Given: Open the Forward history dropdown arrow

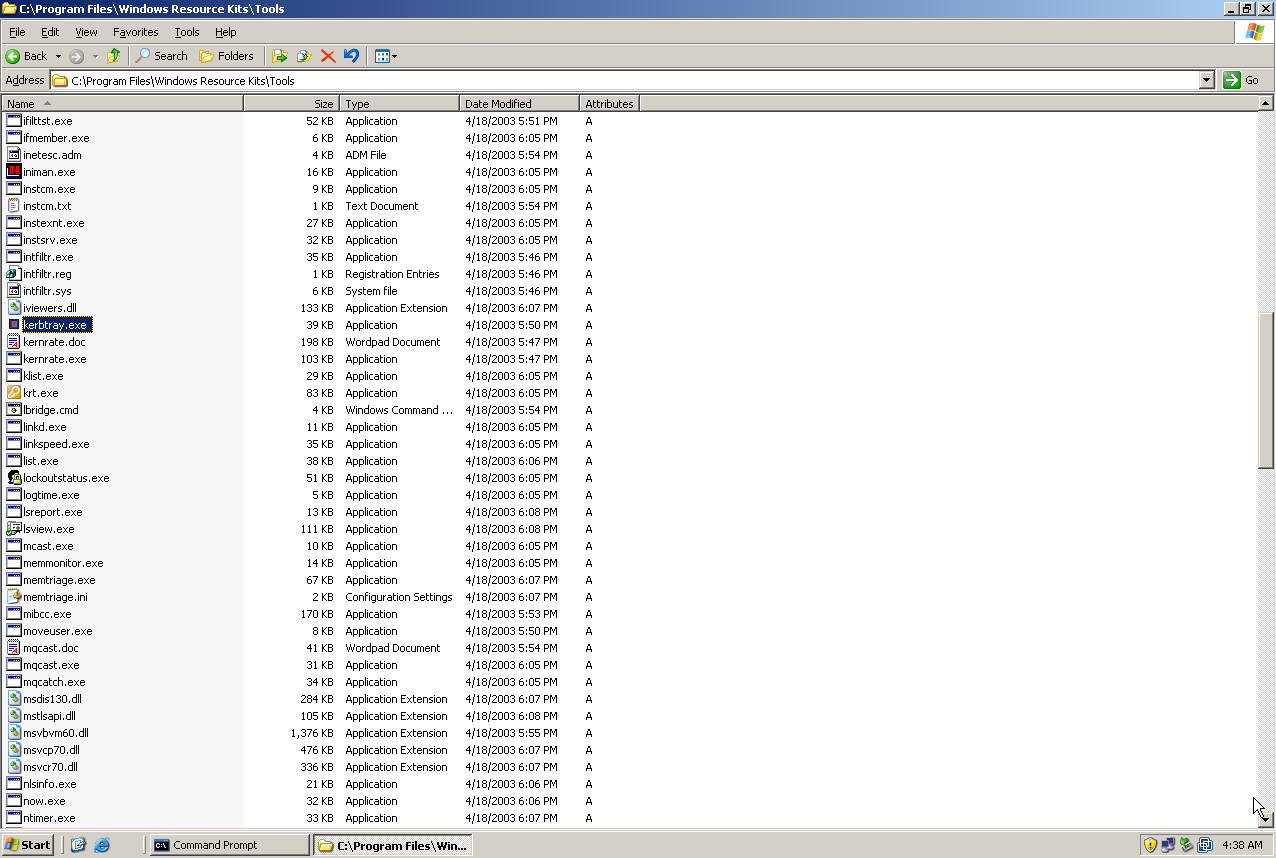Looking at the screenshot, I should point(95,56).
